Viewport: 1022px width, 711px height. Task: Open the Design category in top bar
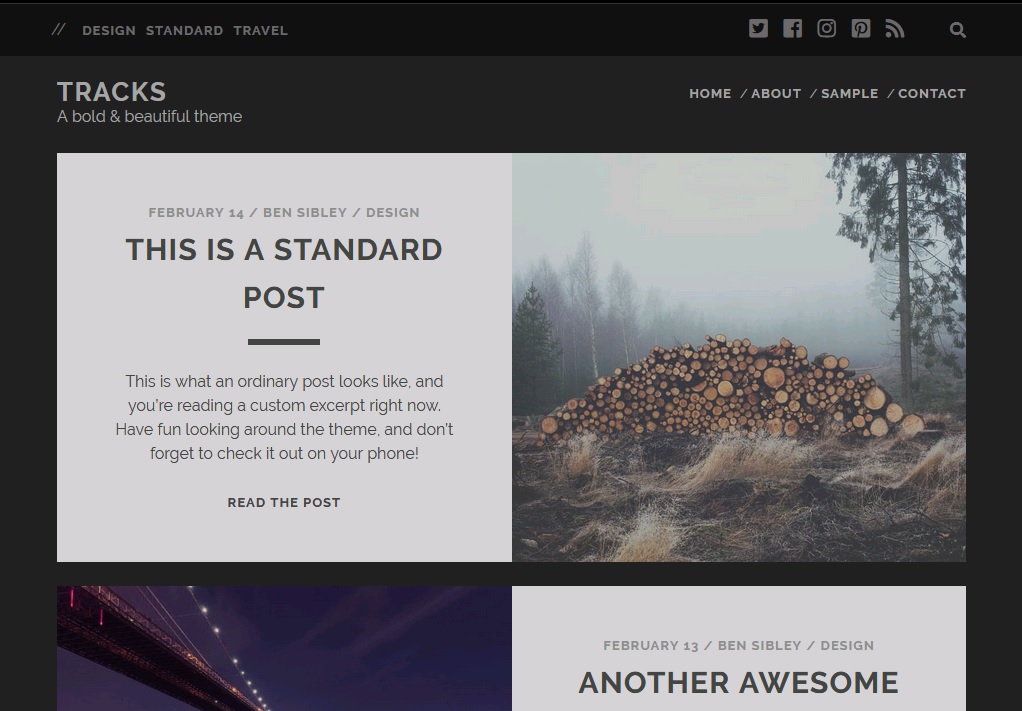(x=109, y=31)
